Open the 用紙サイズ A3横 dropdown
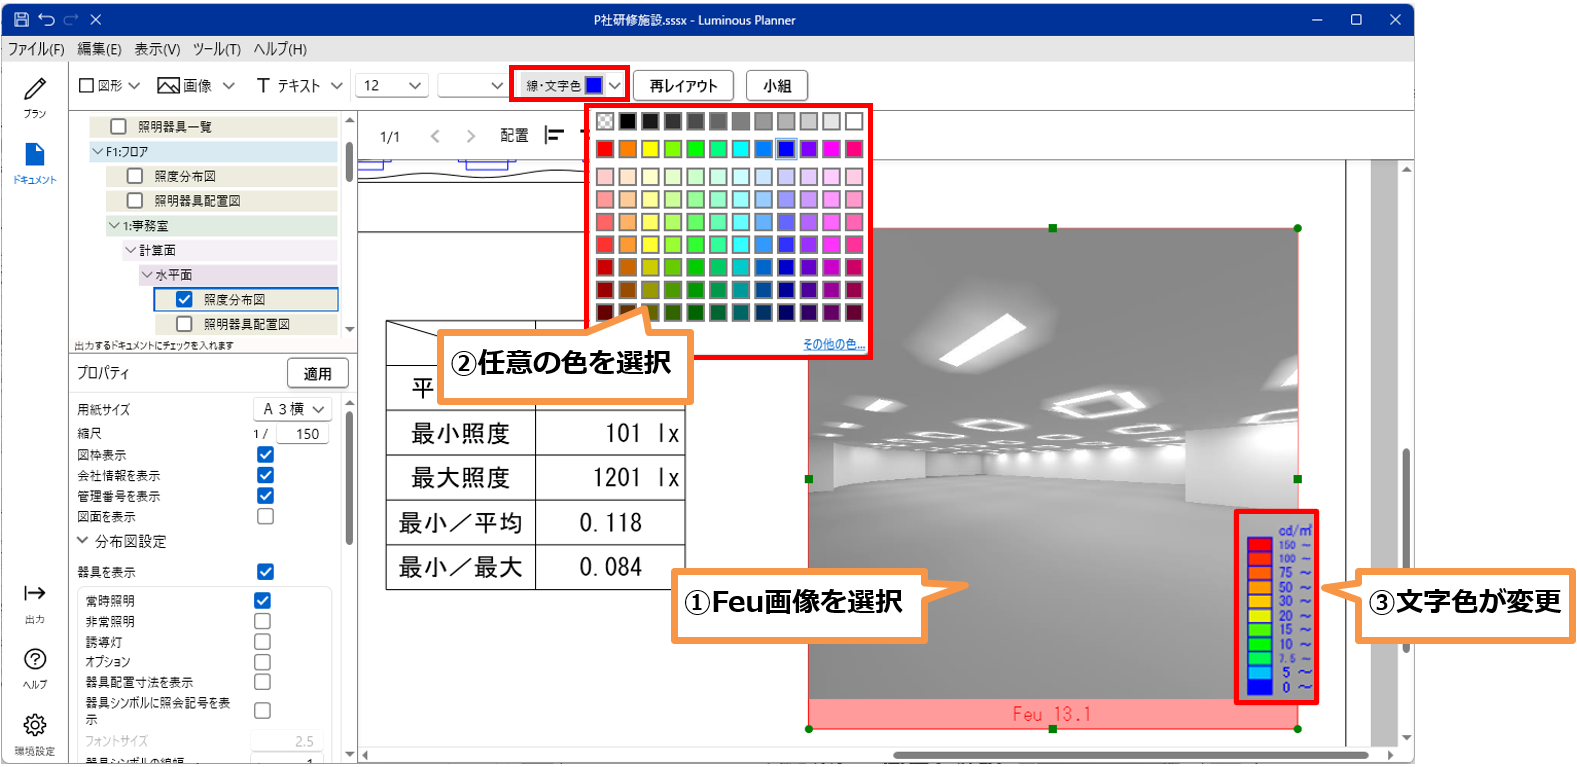This screenshot has width=1577, height=767. coord(292,409)
